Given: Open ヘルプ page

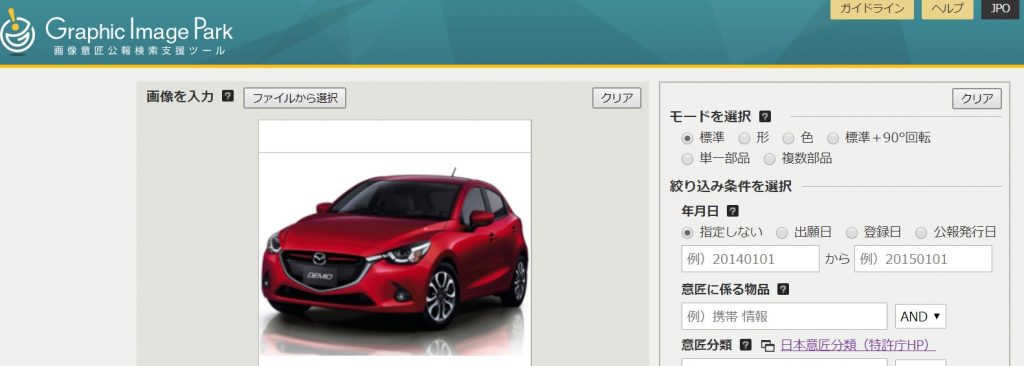Looking at the screenshot, I should (948, 8).
